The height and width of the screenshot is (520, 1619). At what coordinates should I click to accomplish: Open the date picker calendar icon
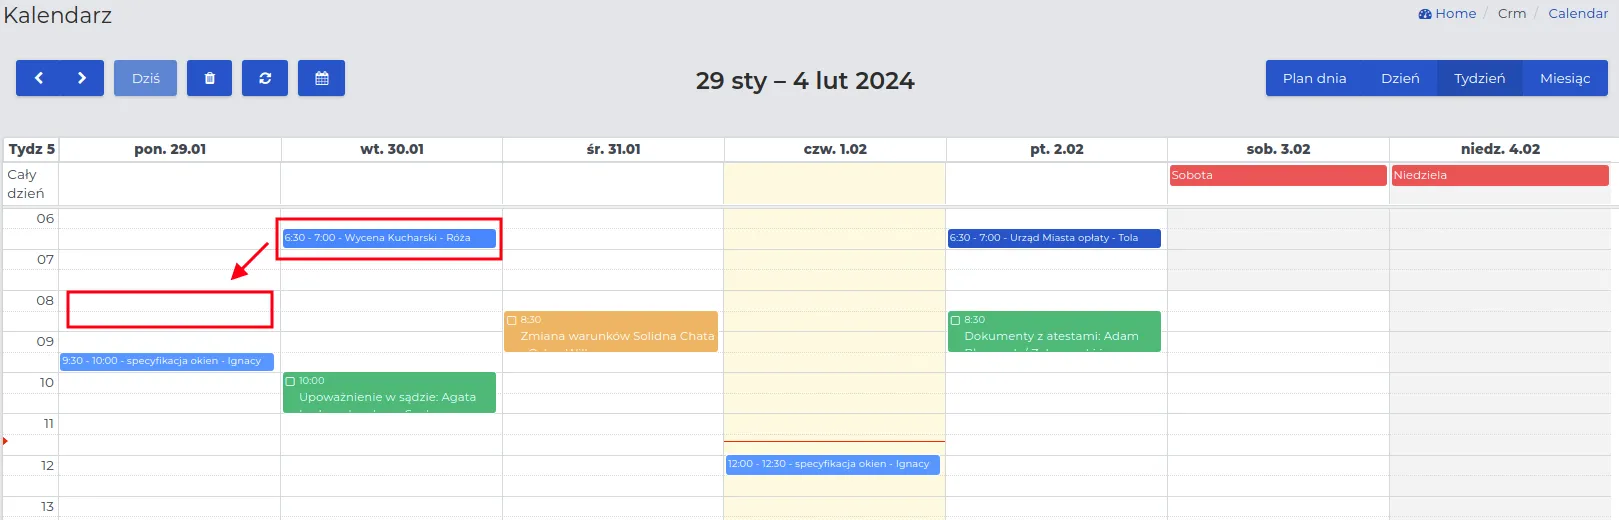pos(321,78)
